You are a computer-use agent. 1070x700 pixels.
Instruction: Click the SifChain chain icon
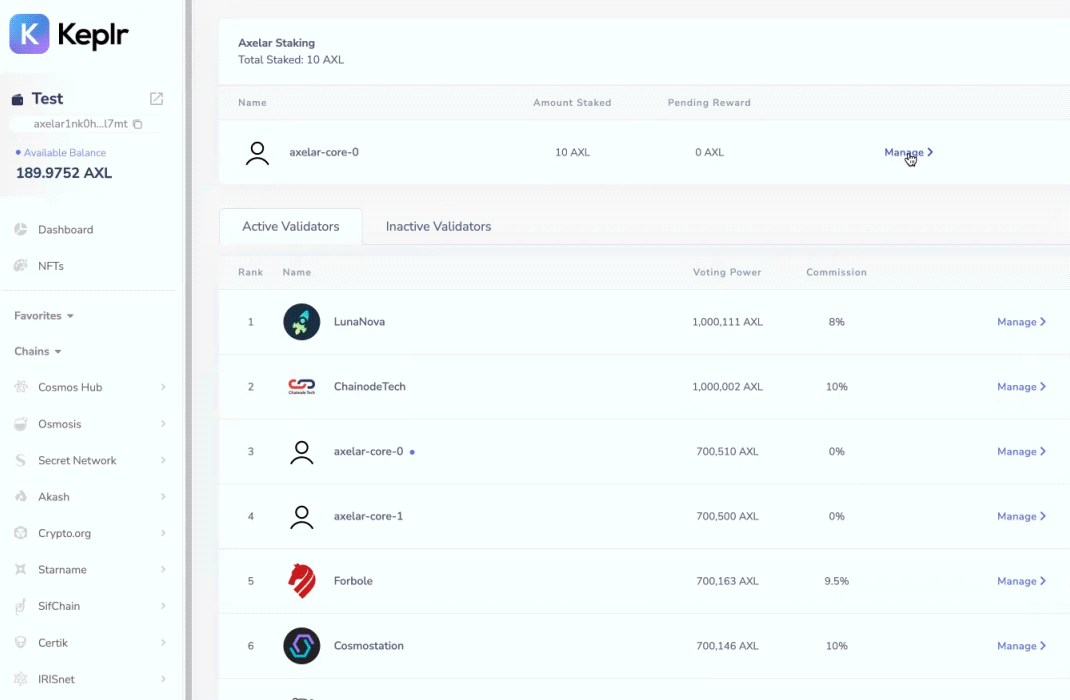point(20,606)
